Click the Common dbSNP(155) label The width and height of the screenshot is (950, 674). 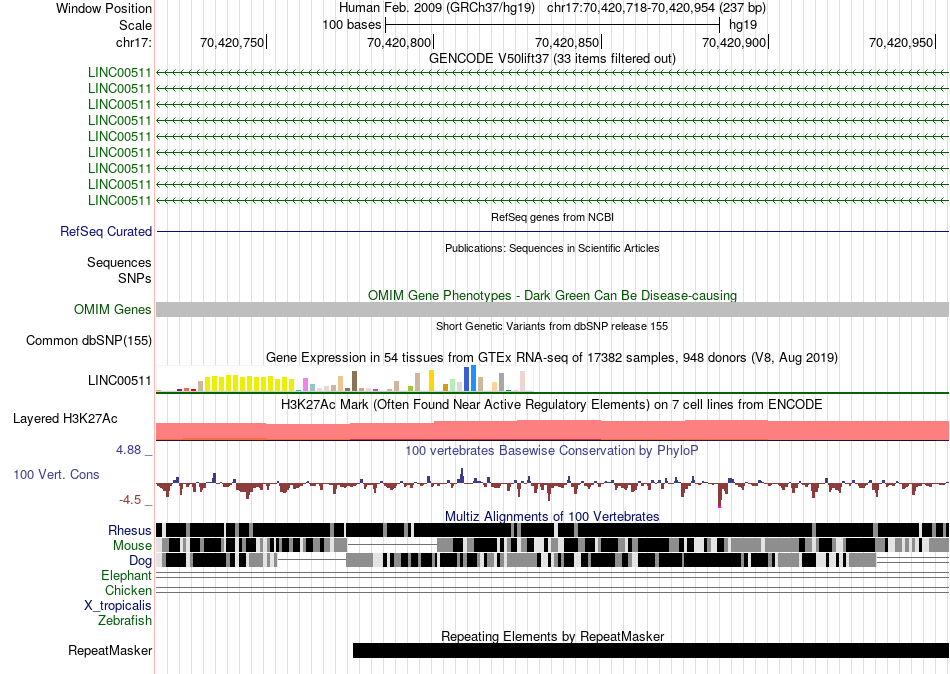(x=88, y=341)
